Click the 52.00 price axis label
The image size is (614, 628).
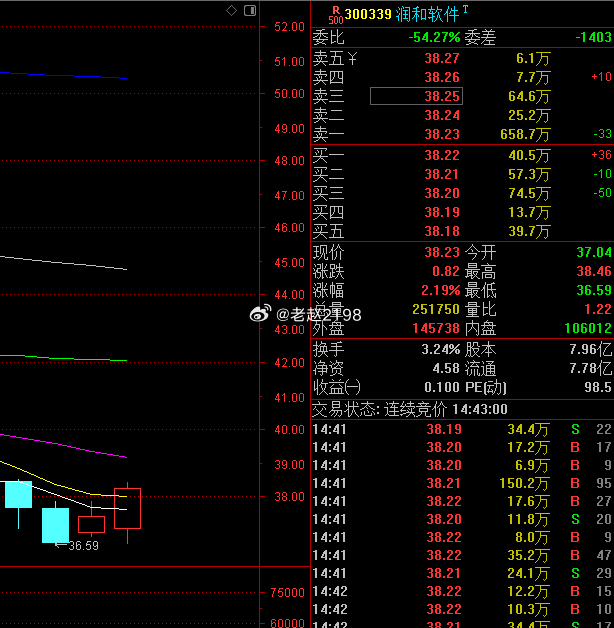point(289,27)
